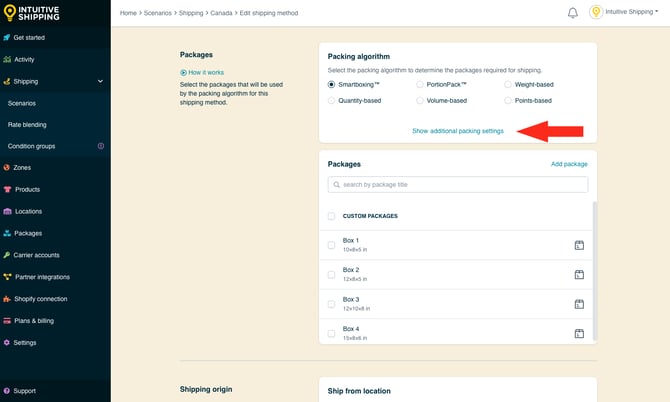Screen dimensions: 670x402
Task: Click the Box 3 package details icon
Action: pos(579,304)
